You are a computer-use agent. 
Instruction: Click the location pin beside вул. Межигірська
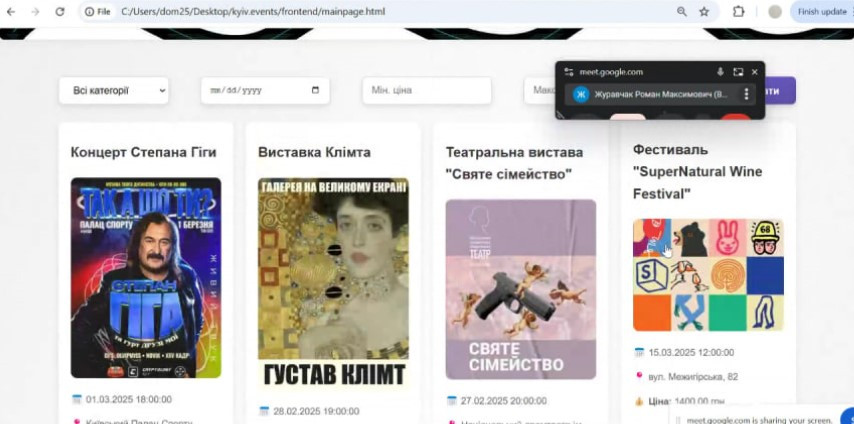click(639, 376)
